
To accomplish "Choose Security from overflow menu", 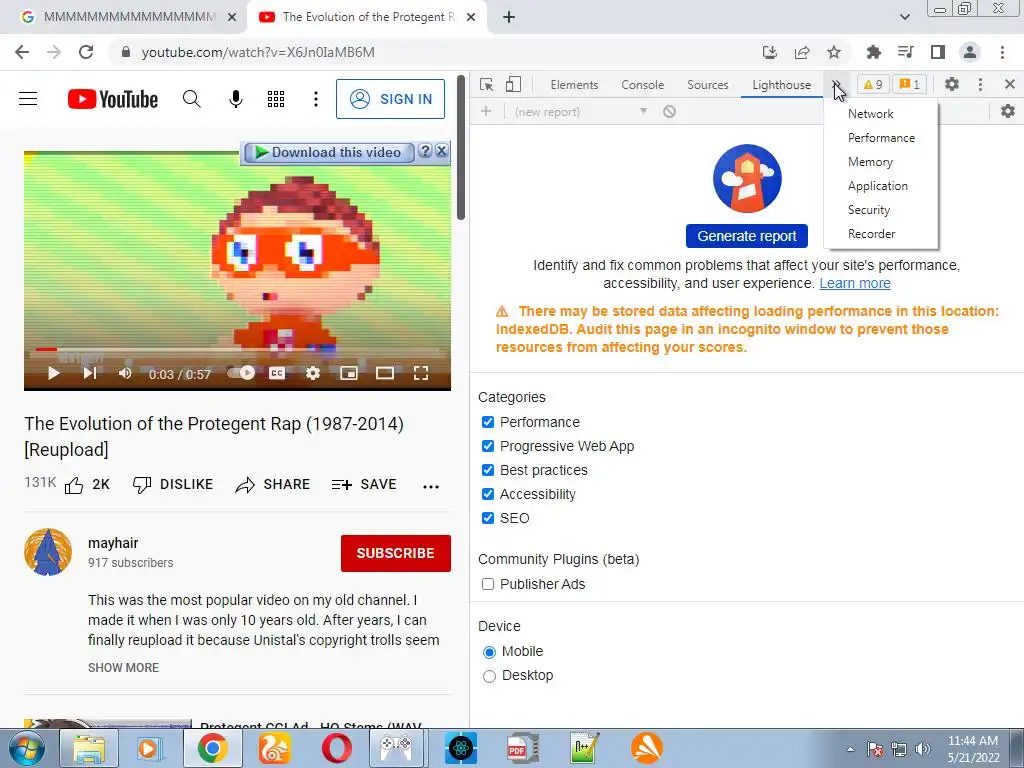I will coord(869,210).
